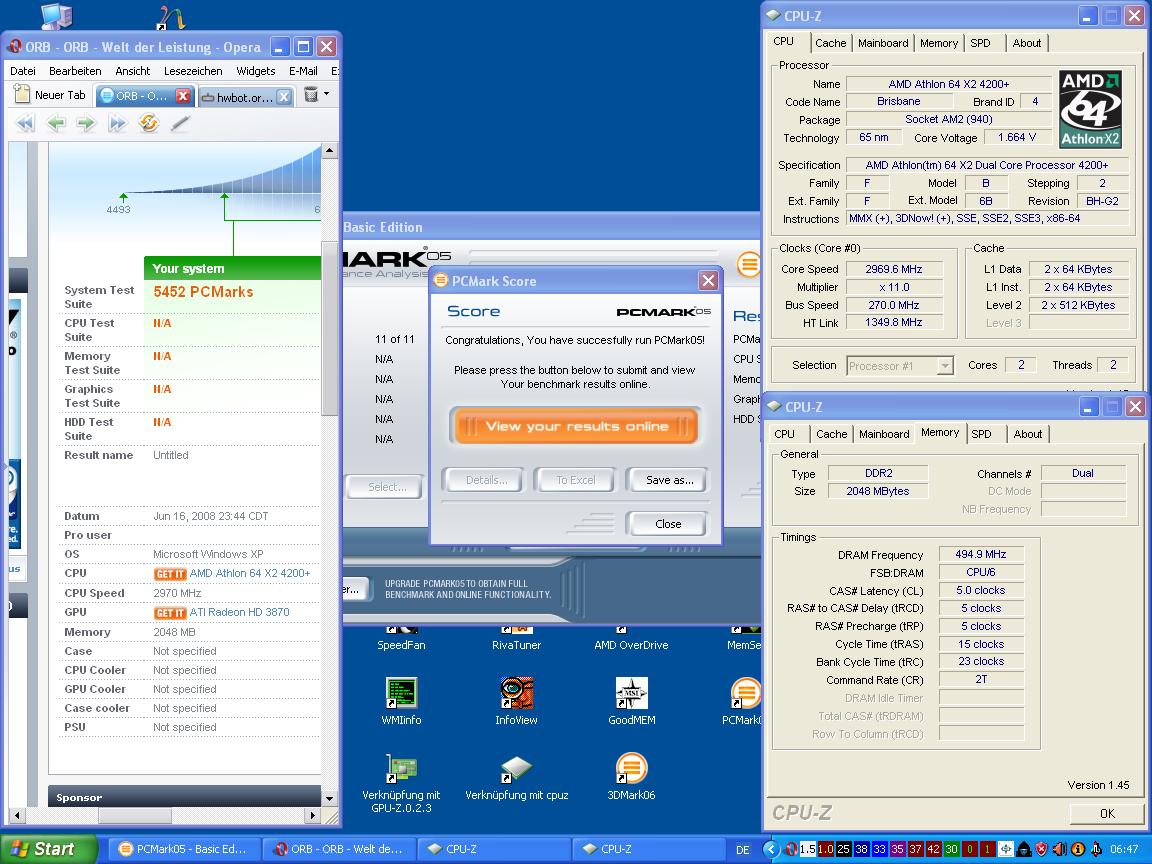Click ATI Radeon HD 3870 link
Image resolution: width=1152 pixels, height=864 pixels.
240,612
